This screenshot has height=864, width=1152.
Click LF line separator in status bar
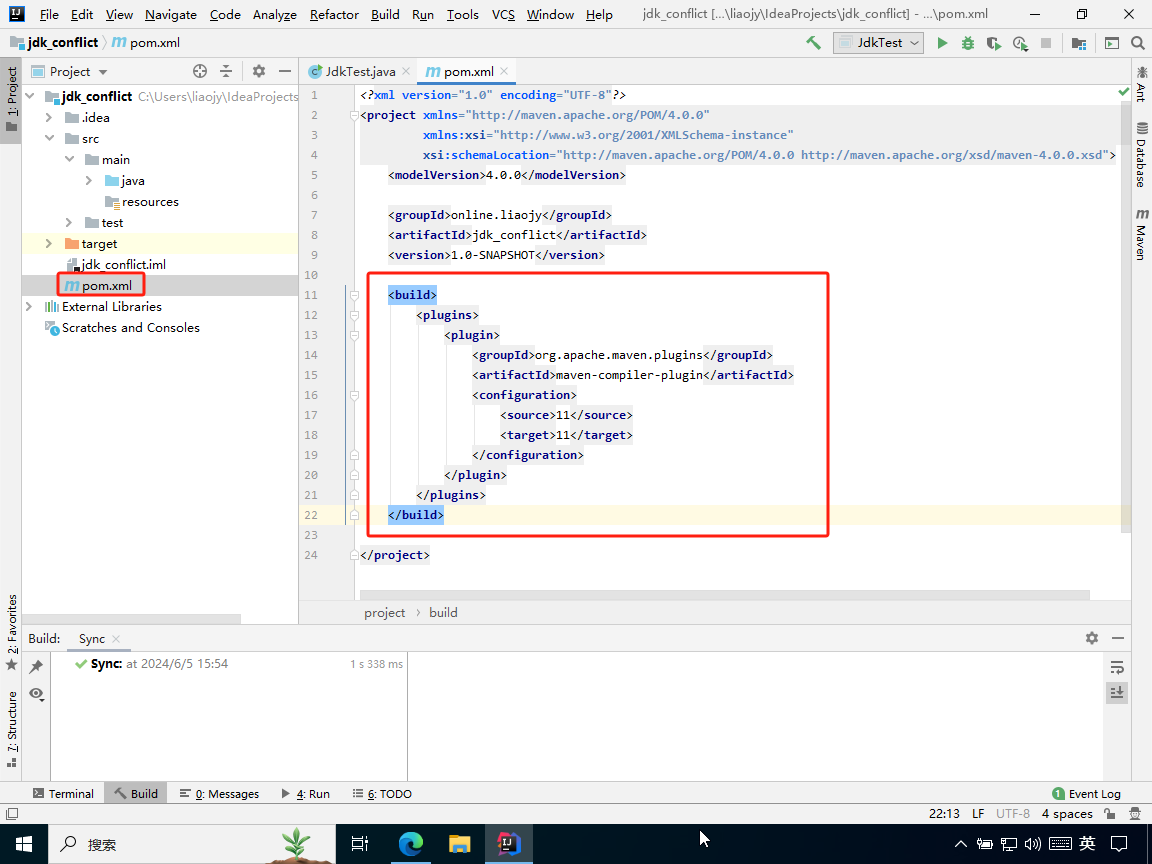tap(978, 814)
